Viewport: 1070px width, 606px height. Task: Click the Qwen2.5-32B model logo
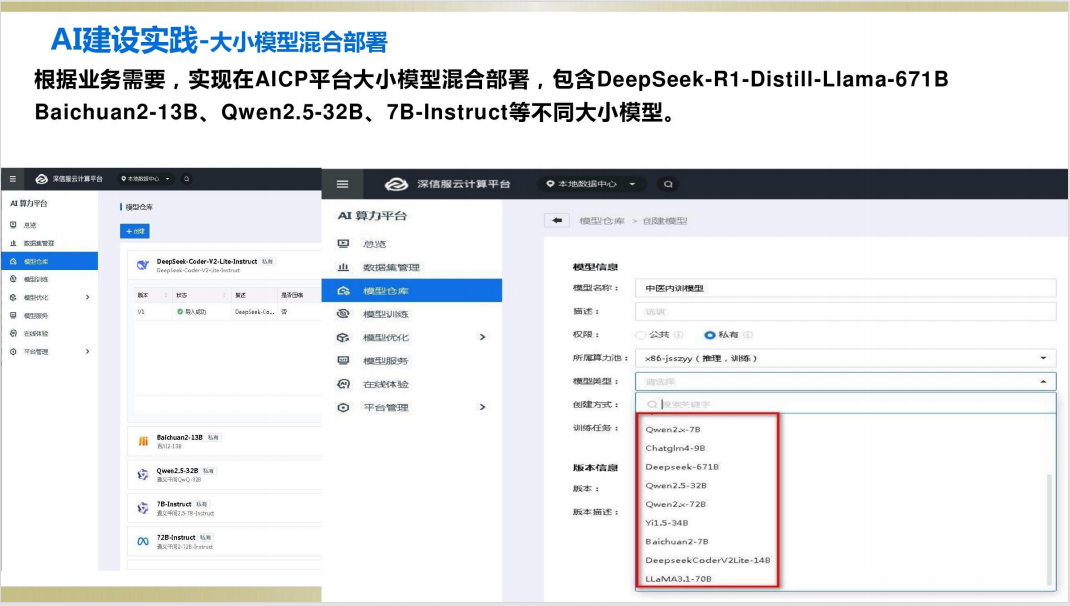tap(143, 474)
